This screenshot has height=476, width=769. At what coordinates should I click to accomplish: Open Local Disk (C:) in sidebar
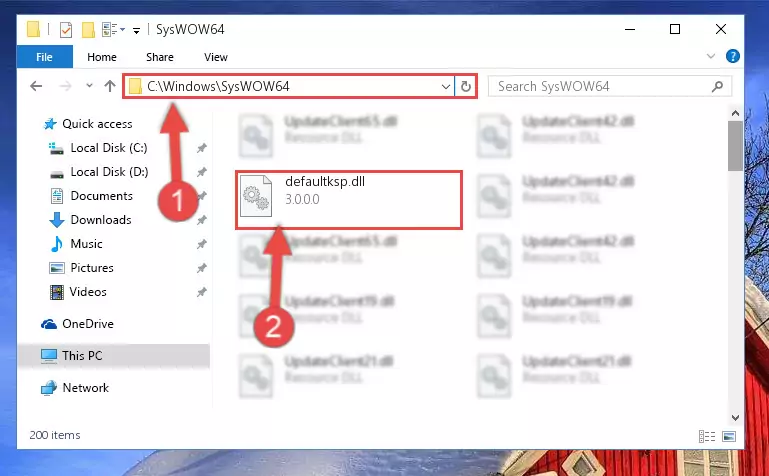click(x=109, y=148)
